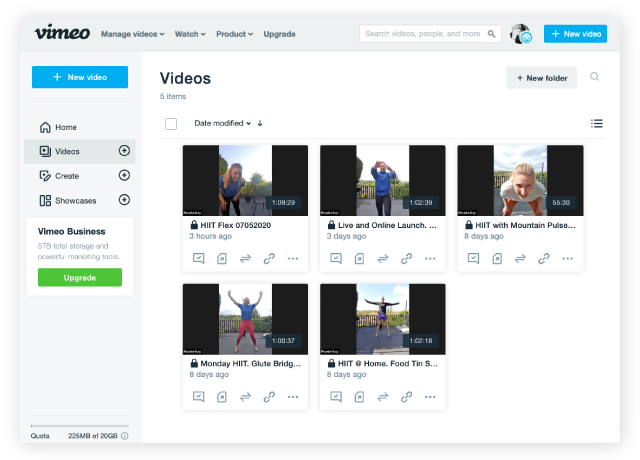The image size is (640, 460).
Task: Open the Share icon on HIIT Flex 07052020
Action: point(222,258)
